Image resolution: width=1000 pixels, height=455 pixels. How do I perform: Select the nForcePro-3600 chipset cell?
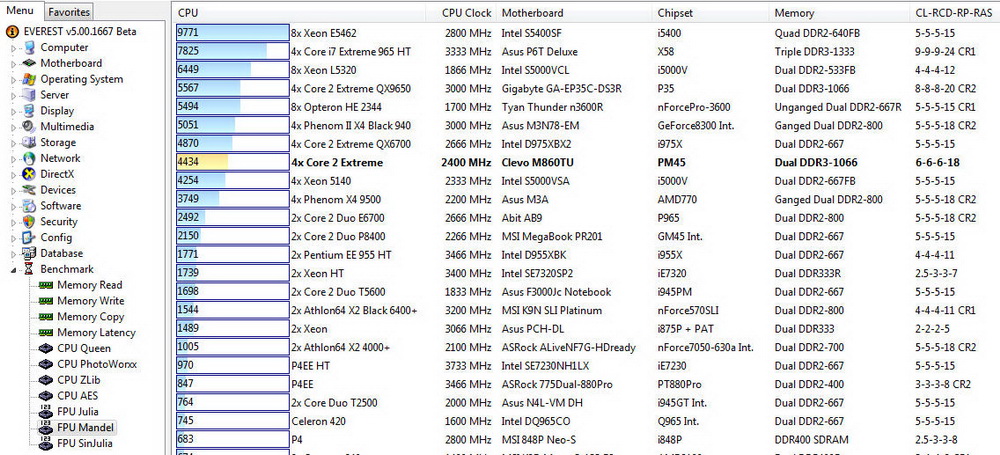(x=694, y=107)
